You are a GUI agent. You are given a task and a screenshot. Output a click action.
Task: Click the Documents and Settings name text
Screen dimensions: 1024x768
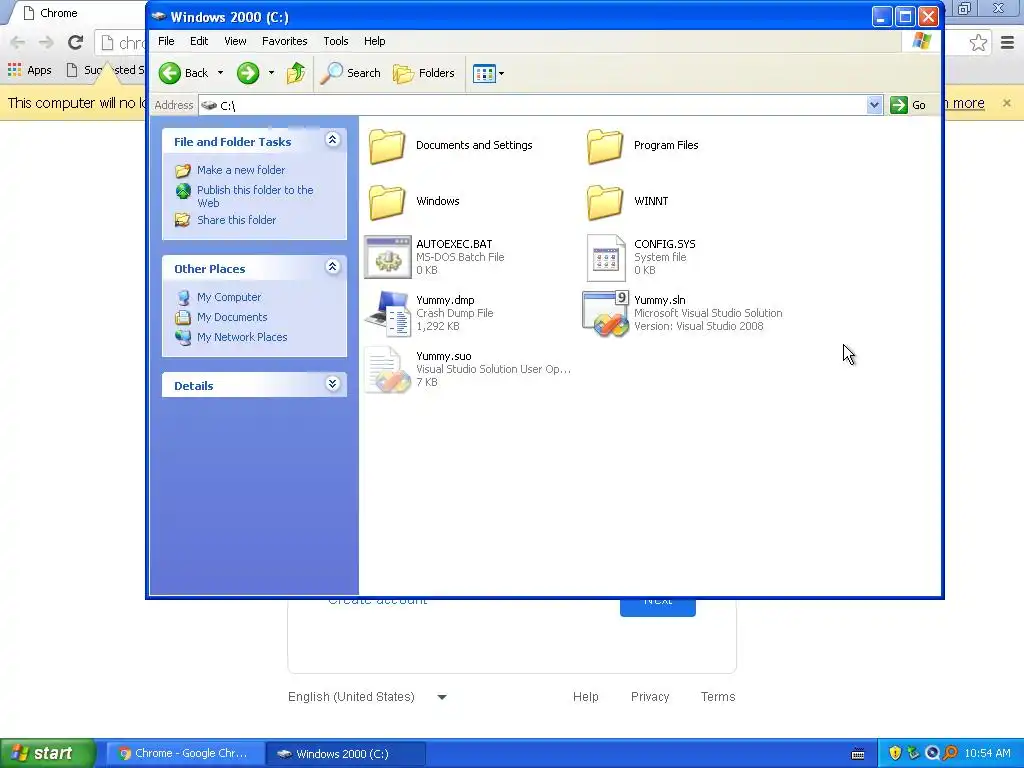tap(474, 145)
